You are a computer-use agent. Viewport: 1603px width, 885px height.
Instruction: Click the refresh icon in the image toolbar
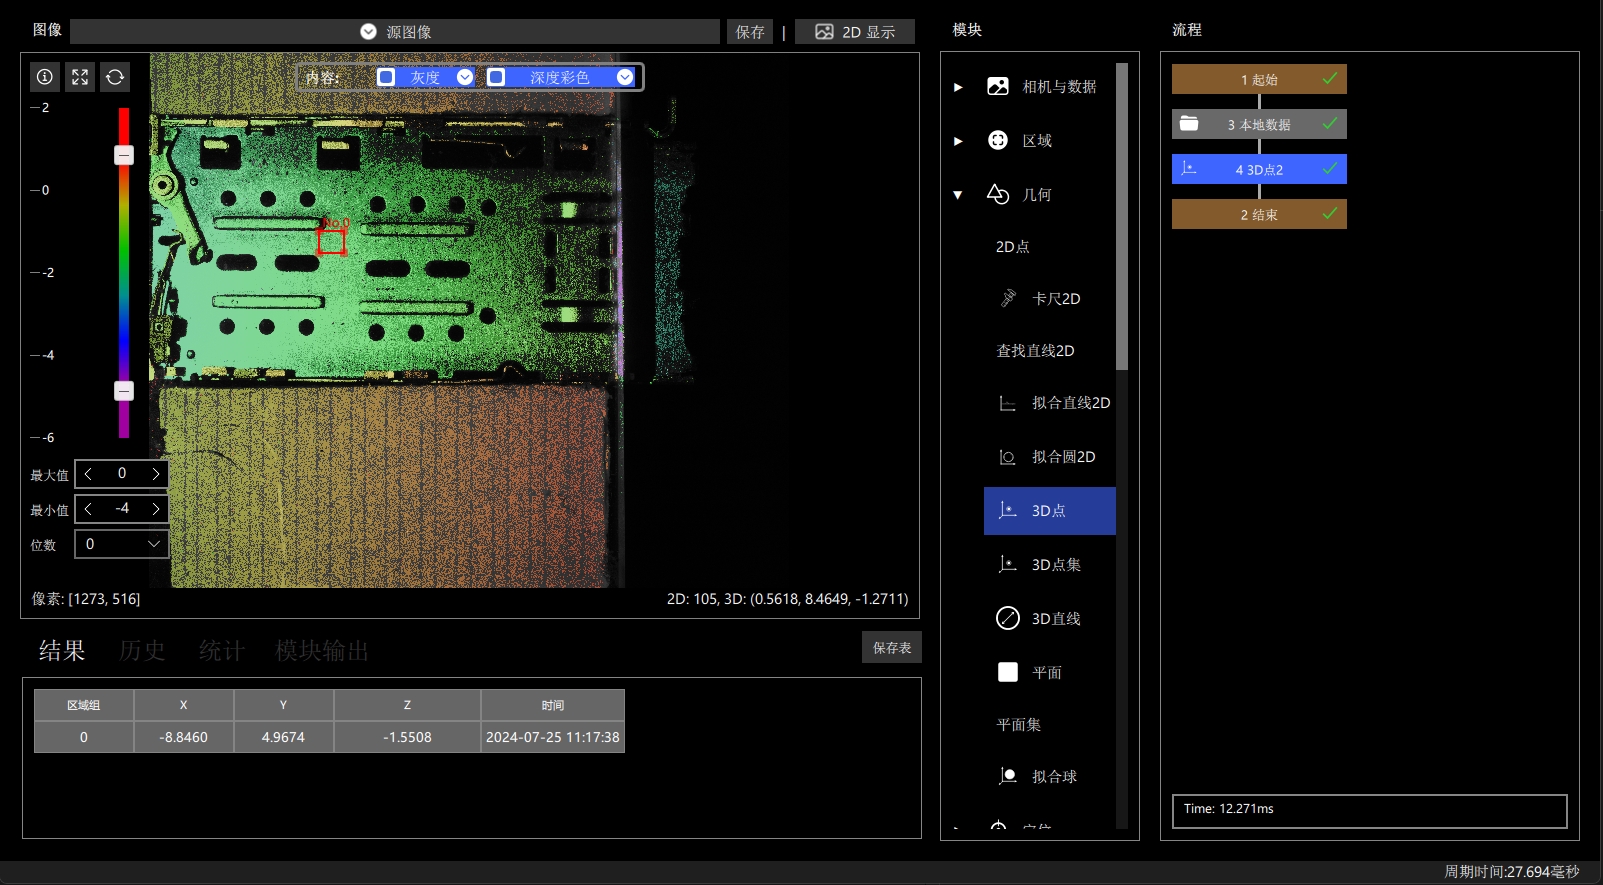pyautogui.click(x=115, y=77)
